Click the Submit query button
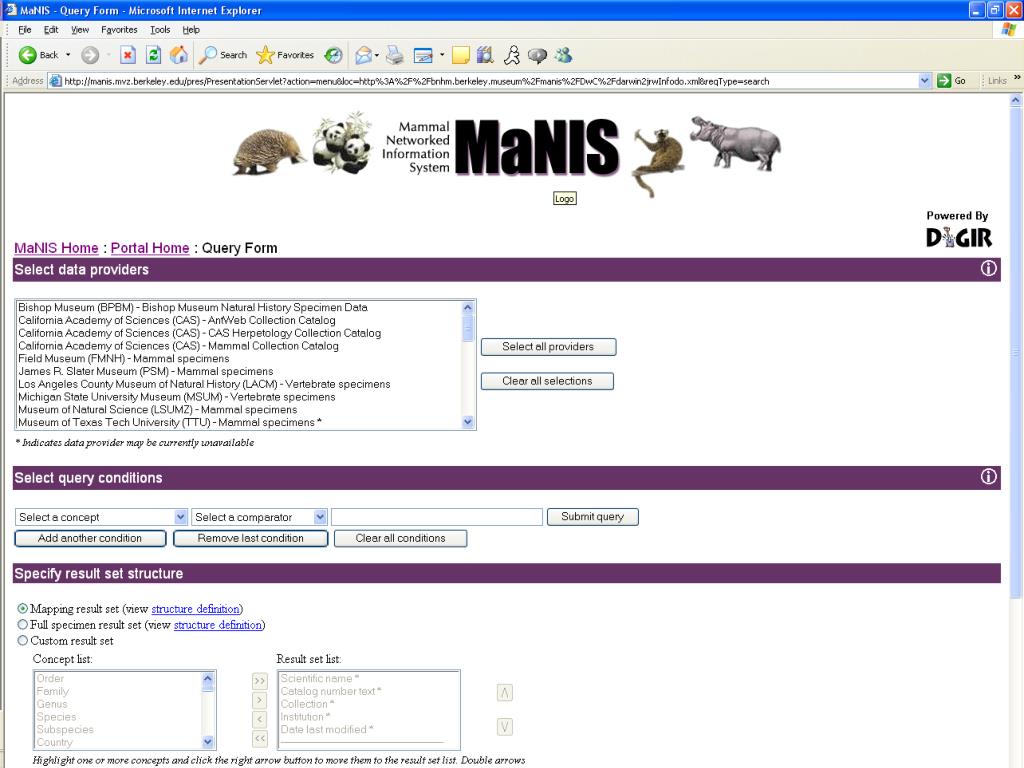1024x768 pixels. click(592, 517)
